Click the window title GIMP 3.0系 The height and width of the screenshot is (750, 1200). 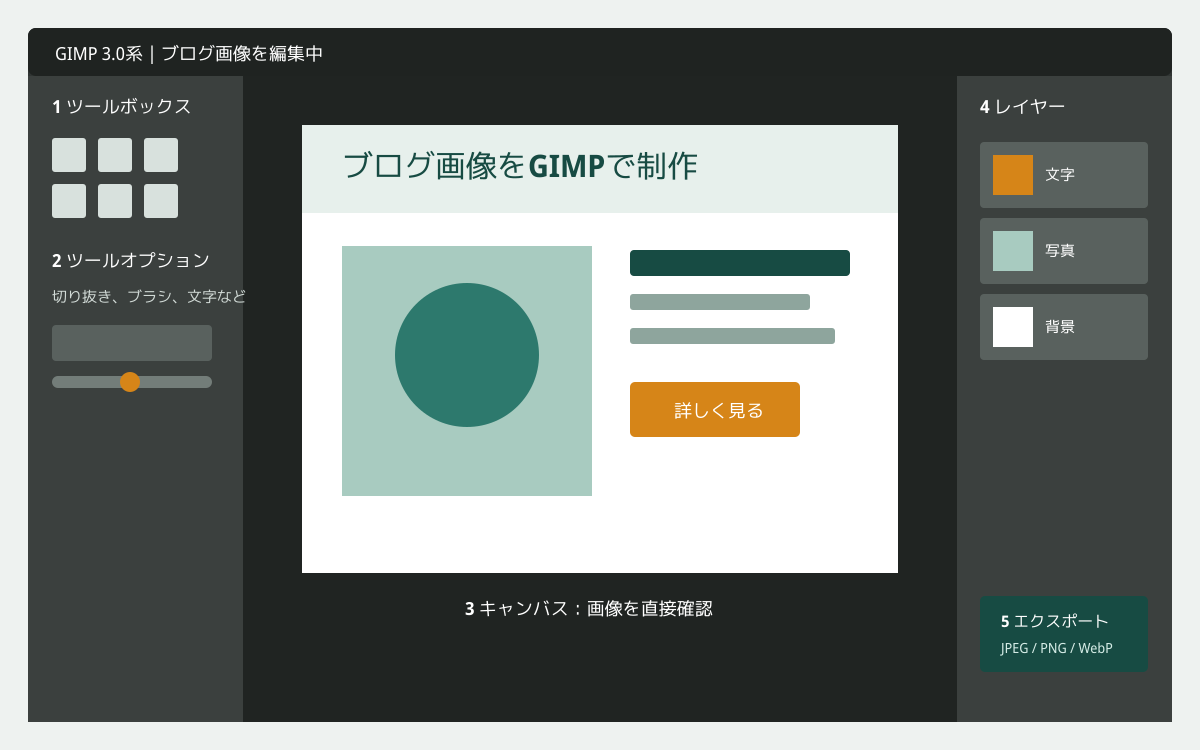click(99, 54)
